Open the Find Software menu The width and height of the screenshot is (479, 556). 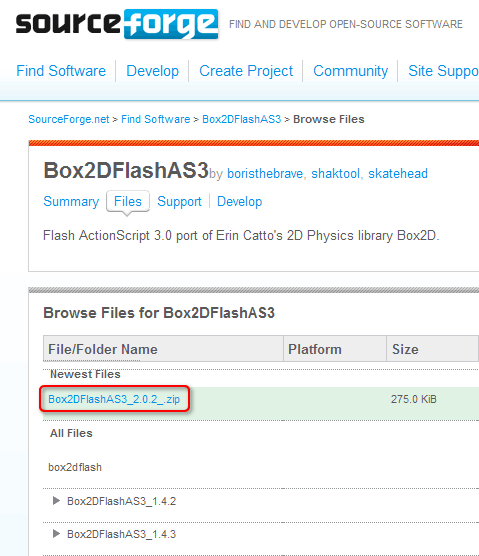point(61,71)
